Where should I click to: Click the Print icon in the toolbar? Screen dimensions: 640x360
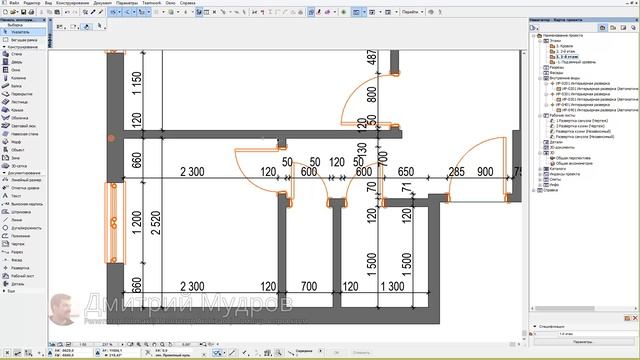31,12
